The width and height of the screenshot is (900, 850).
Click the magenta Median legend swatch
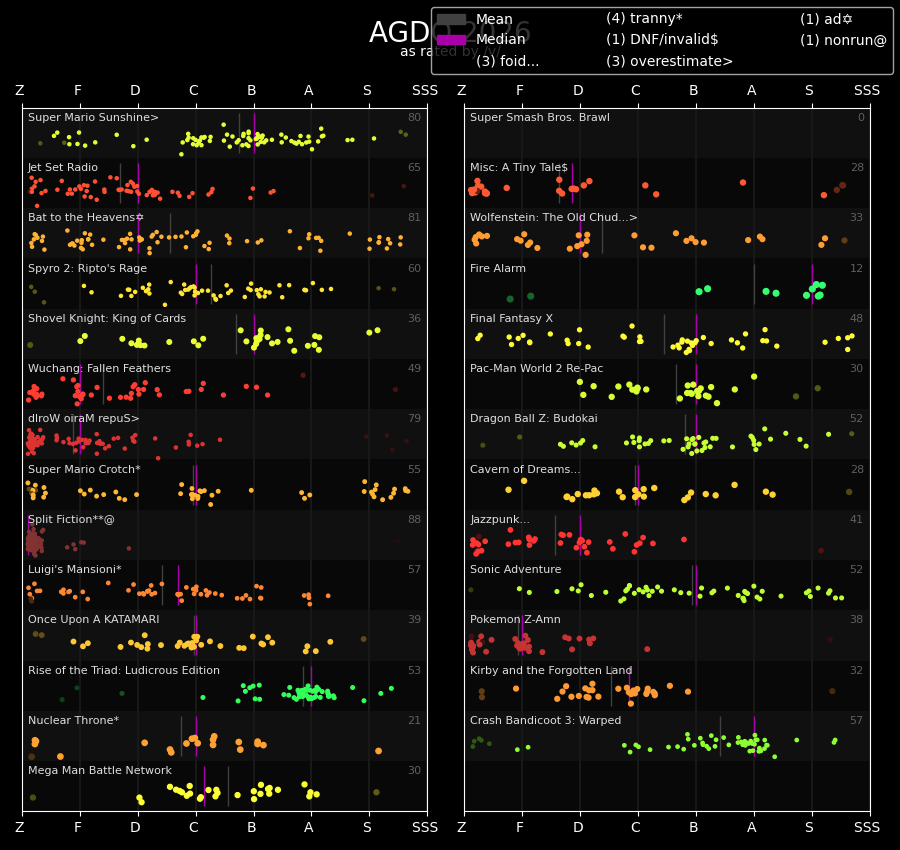(x=451, y=40)
